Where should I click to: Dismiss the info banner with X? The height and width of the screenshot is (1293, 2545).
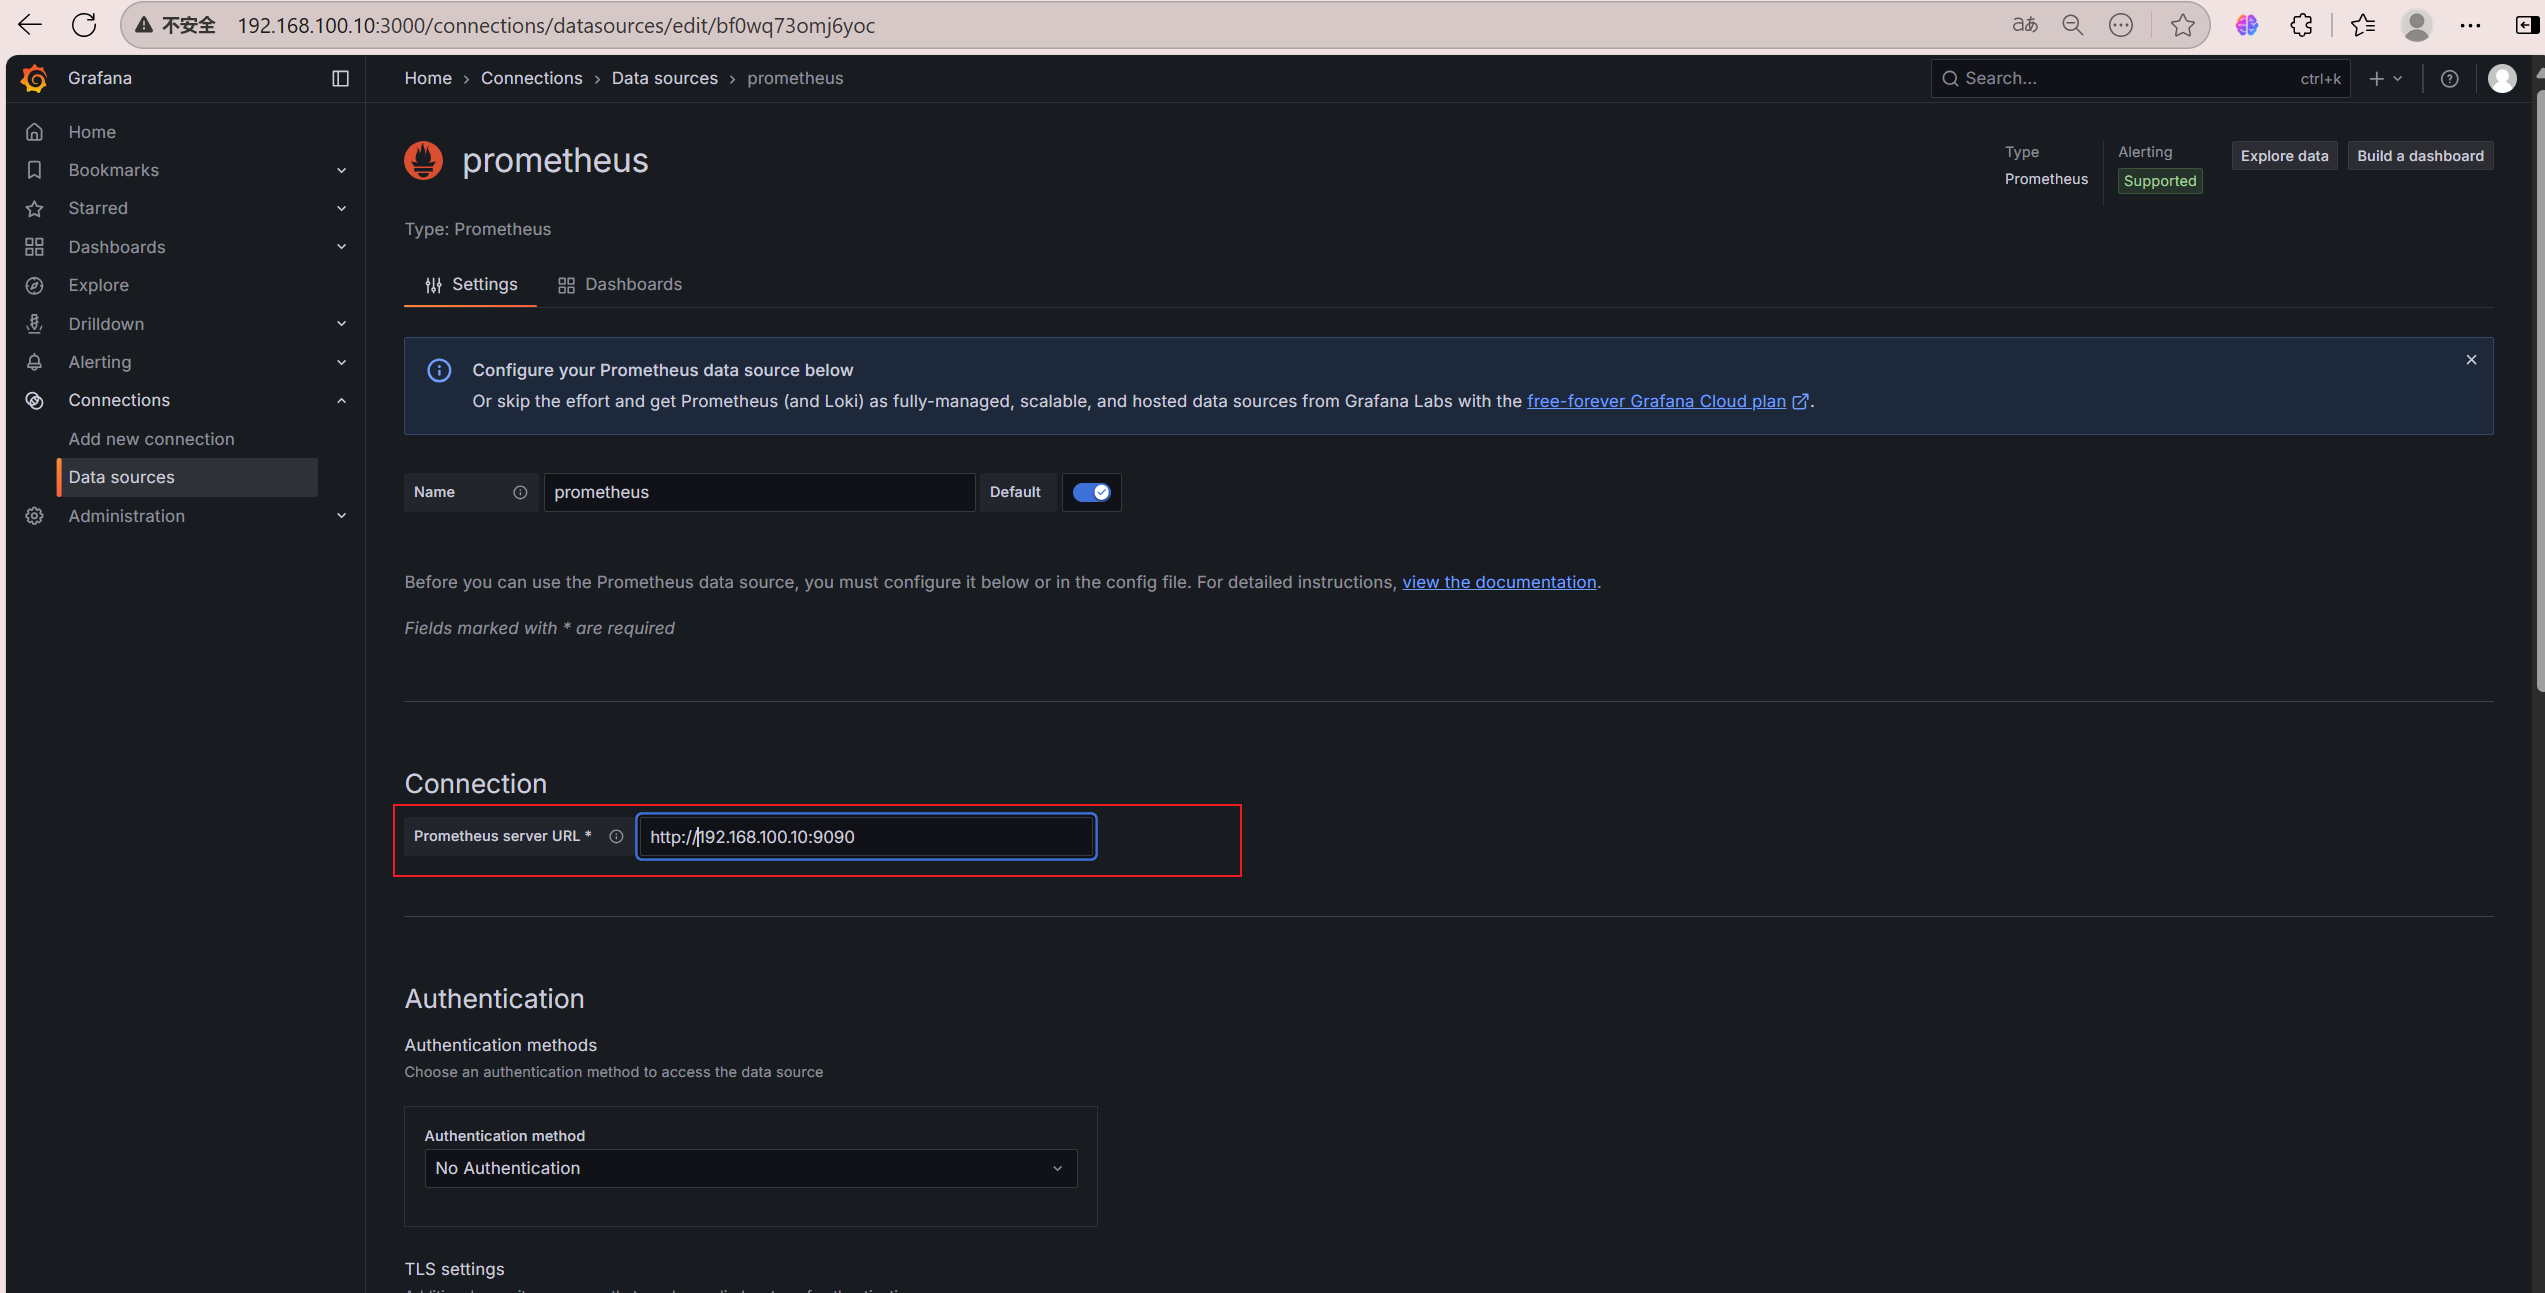(x=2471, y=360)
